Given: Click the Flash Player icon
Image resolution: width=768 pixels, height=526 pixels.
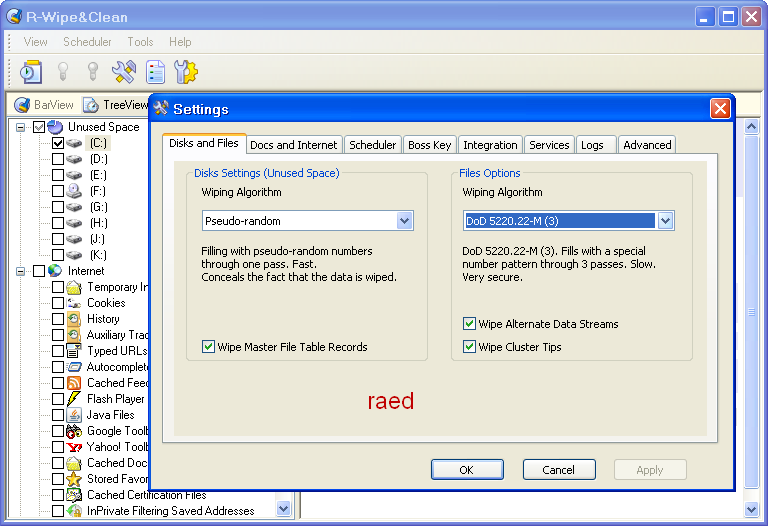Looking at the screenshot, I should click(x=74, y=399).
